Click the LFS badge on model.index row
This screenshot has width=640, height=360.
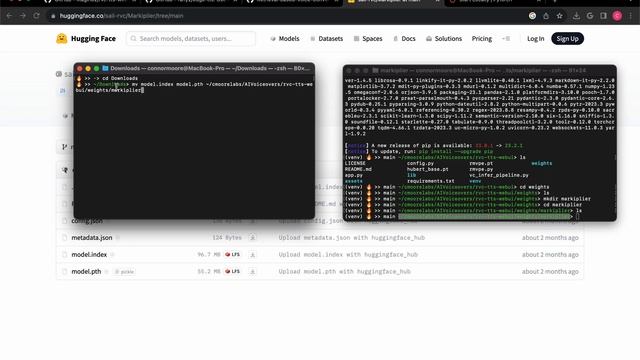(233, 254)
